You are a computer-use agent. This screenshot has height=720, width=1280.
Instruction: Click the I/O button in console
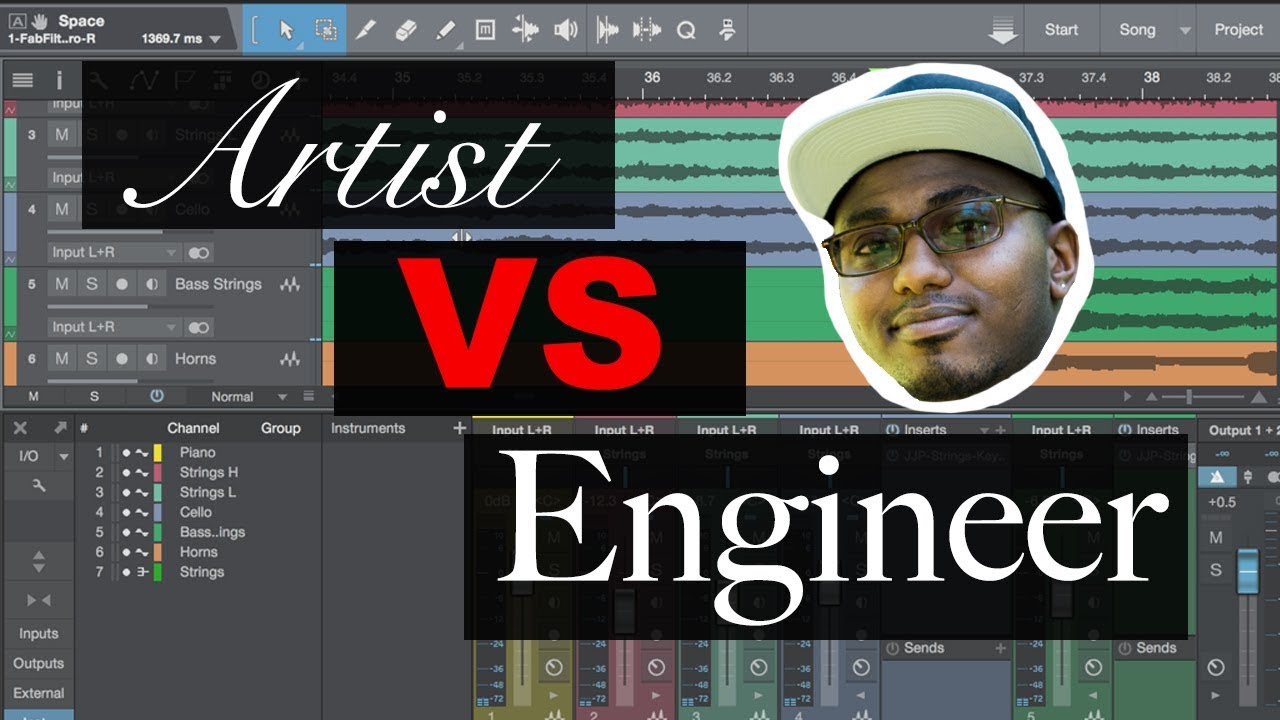point(29,456)
